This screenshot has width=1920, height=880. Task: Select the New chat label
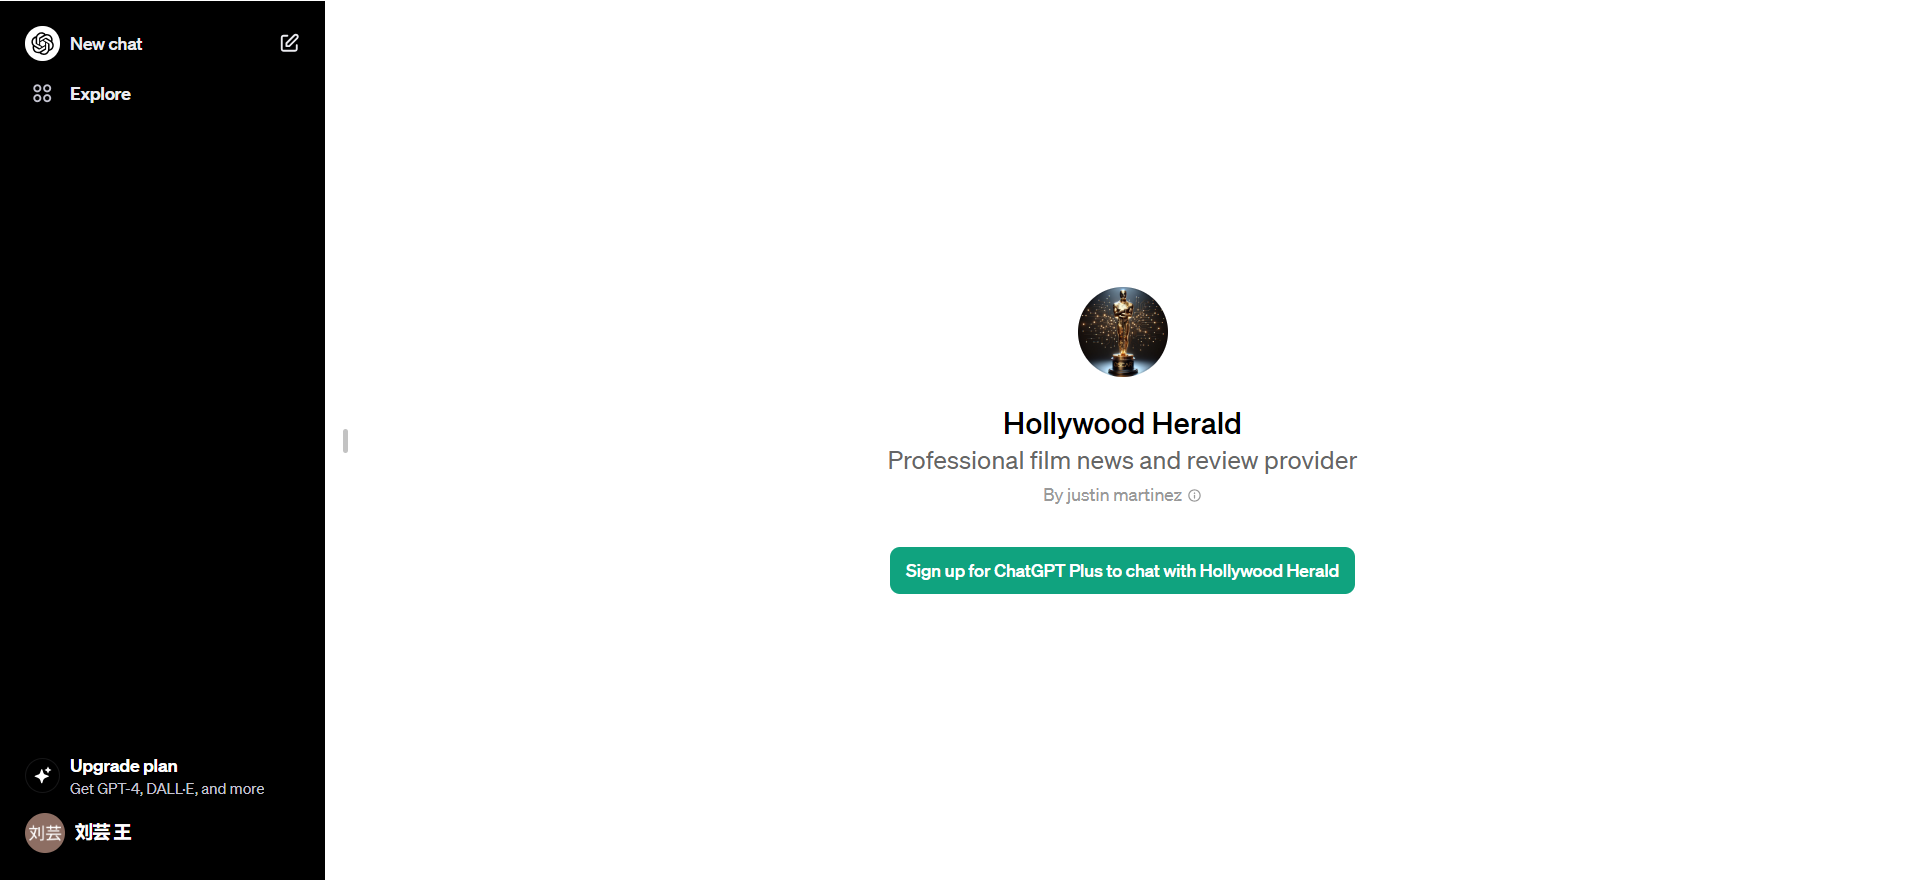[106, 44]
